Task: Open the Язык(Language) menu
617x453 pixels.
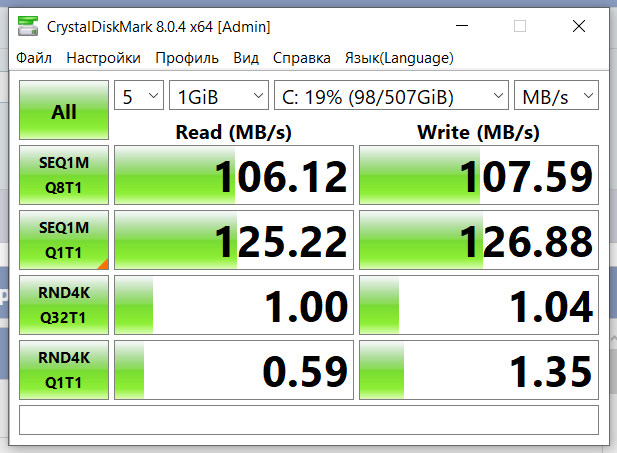Action: pyautogui.click(x=399, y=58)
